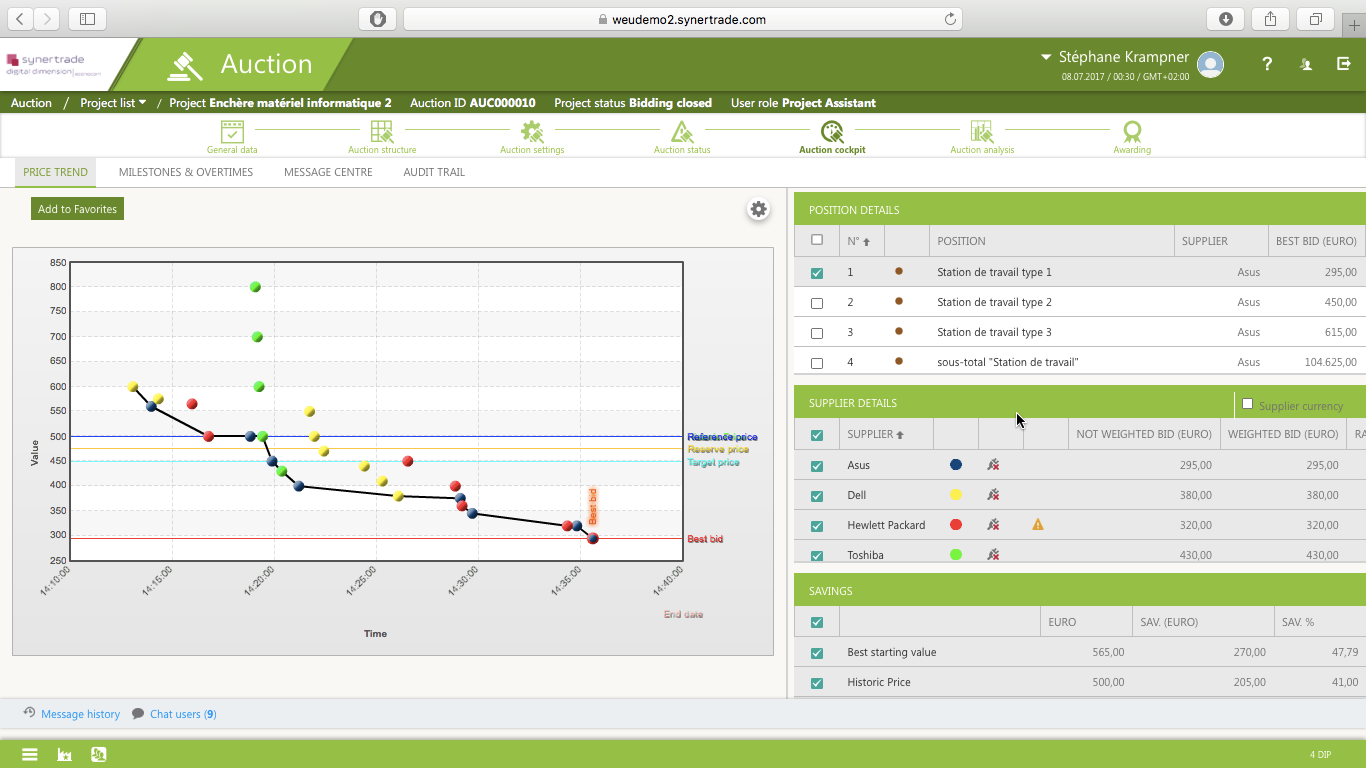Open the Auction cockpit step icon
This screenshot has width=1366, height=768.
click(832, 130)
